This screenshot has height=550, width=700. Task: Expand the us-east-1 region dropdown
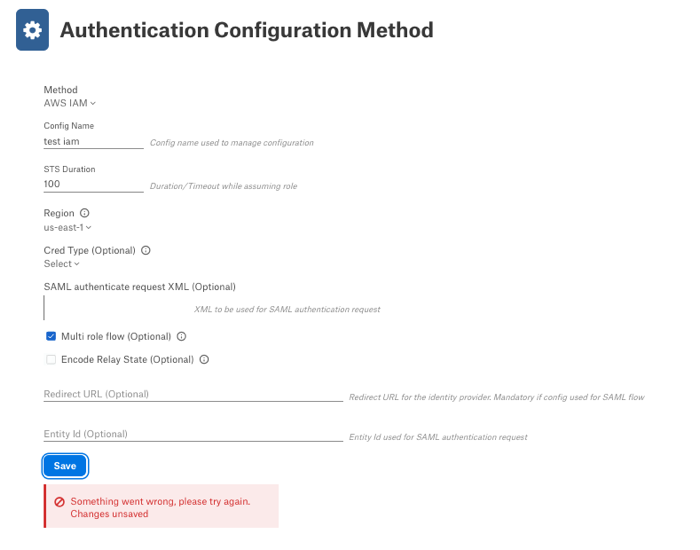click(67, 227)
